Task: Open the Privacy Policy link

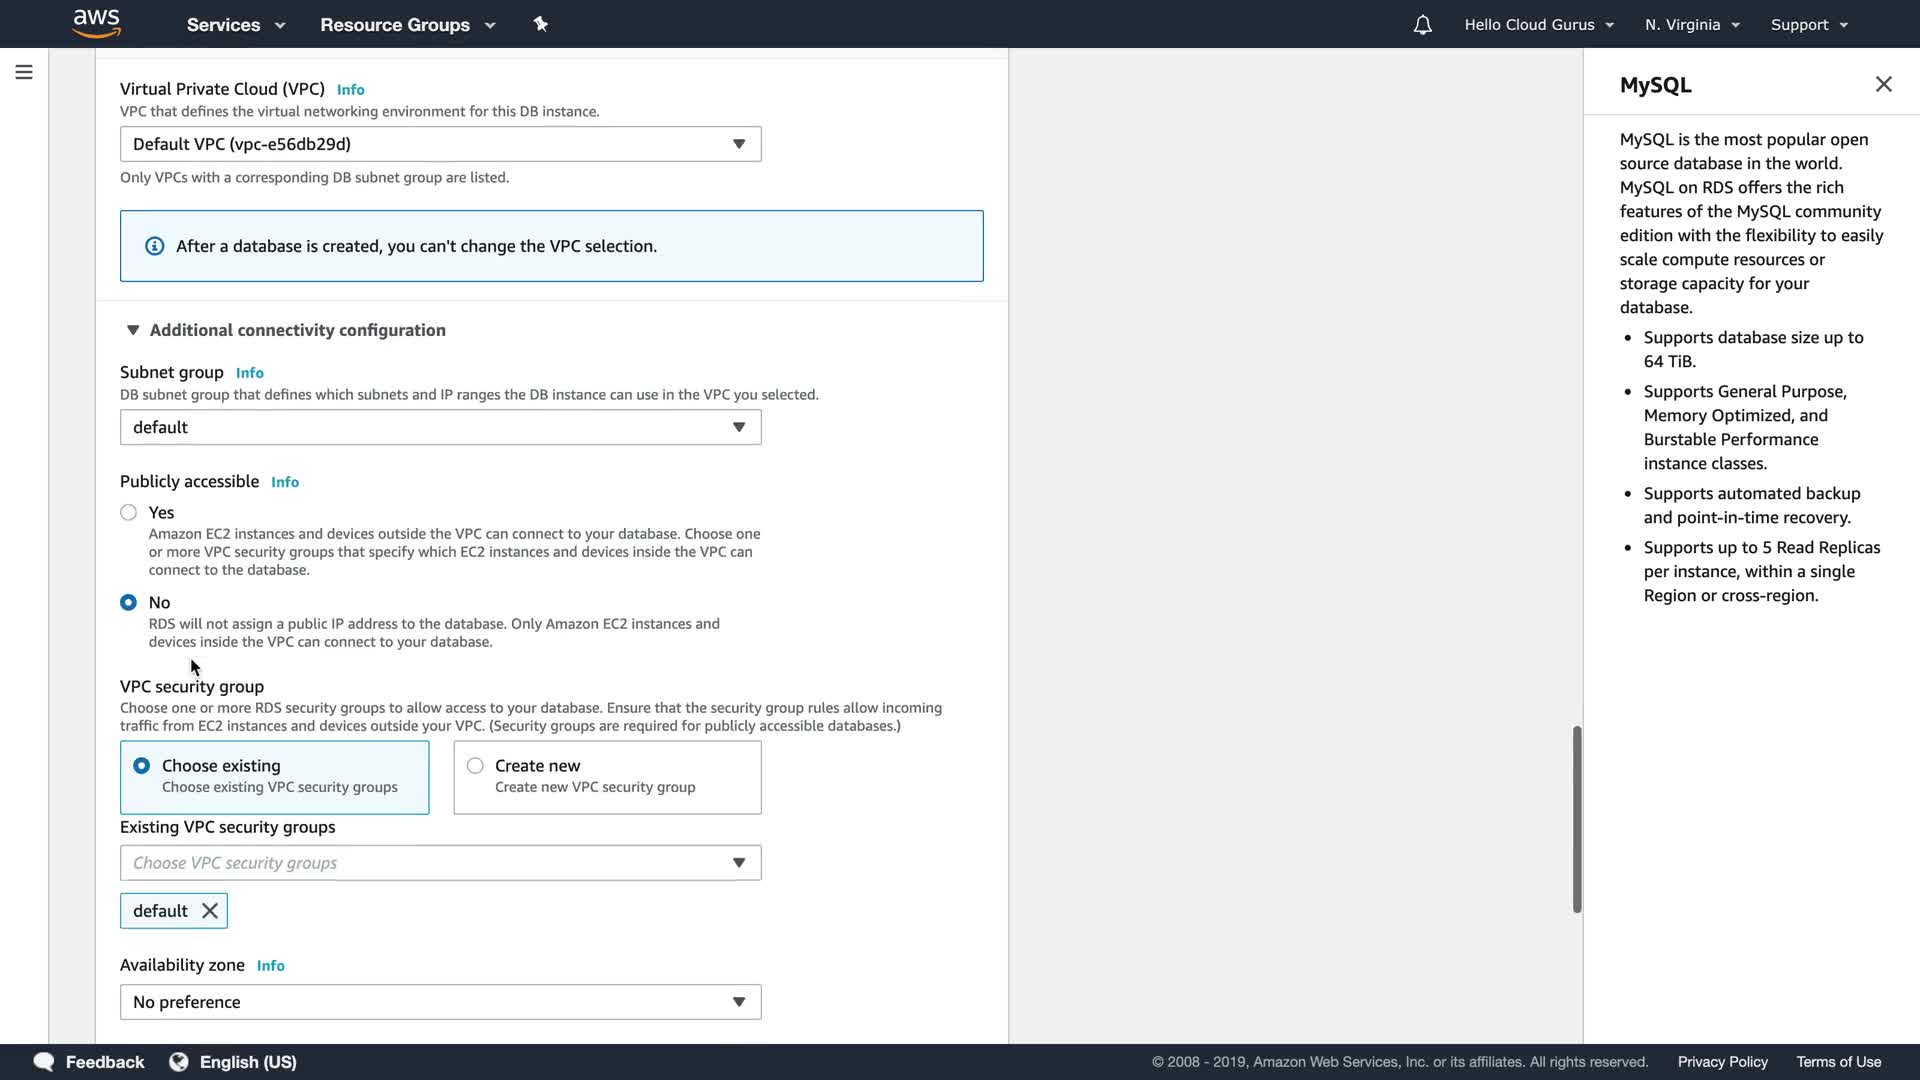Action: click(x=1722, y=1062)
